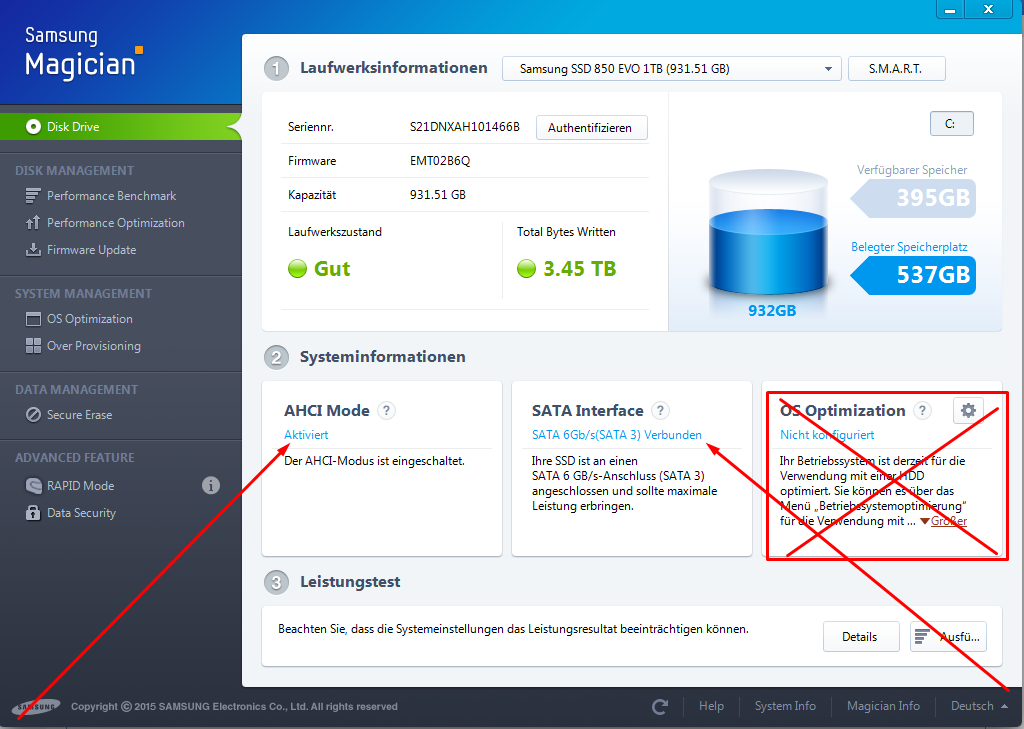Open S.M.A.R.T. details button

coord(897,69)
